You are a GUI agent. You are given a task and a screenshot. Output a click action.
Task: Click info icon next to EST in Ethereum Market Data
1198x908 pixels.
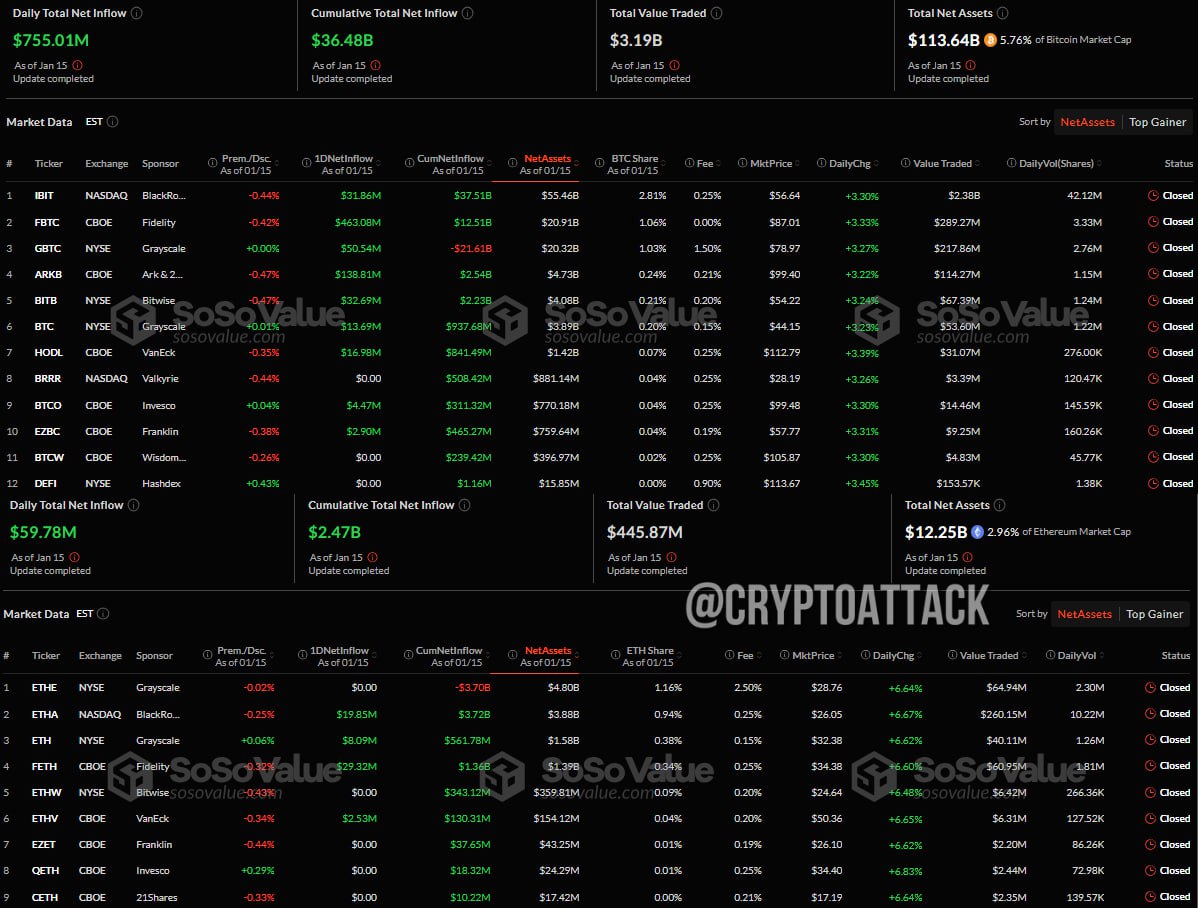pos(103,614)
